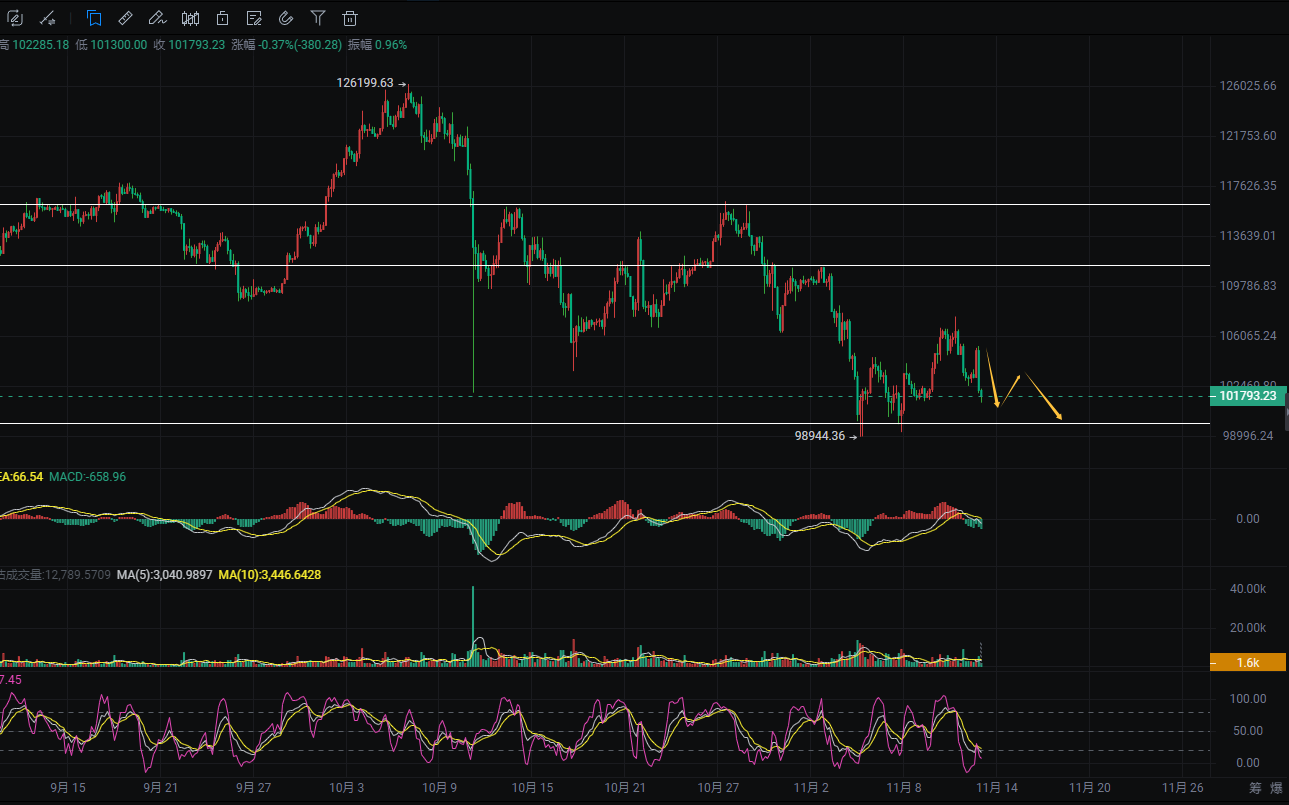This screenshot has height=805, width=1289.
Task: Click the edit note icon
Action: click(x=254, y=18)
